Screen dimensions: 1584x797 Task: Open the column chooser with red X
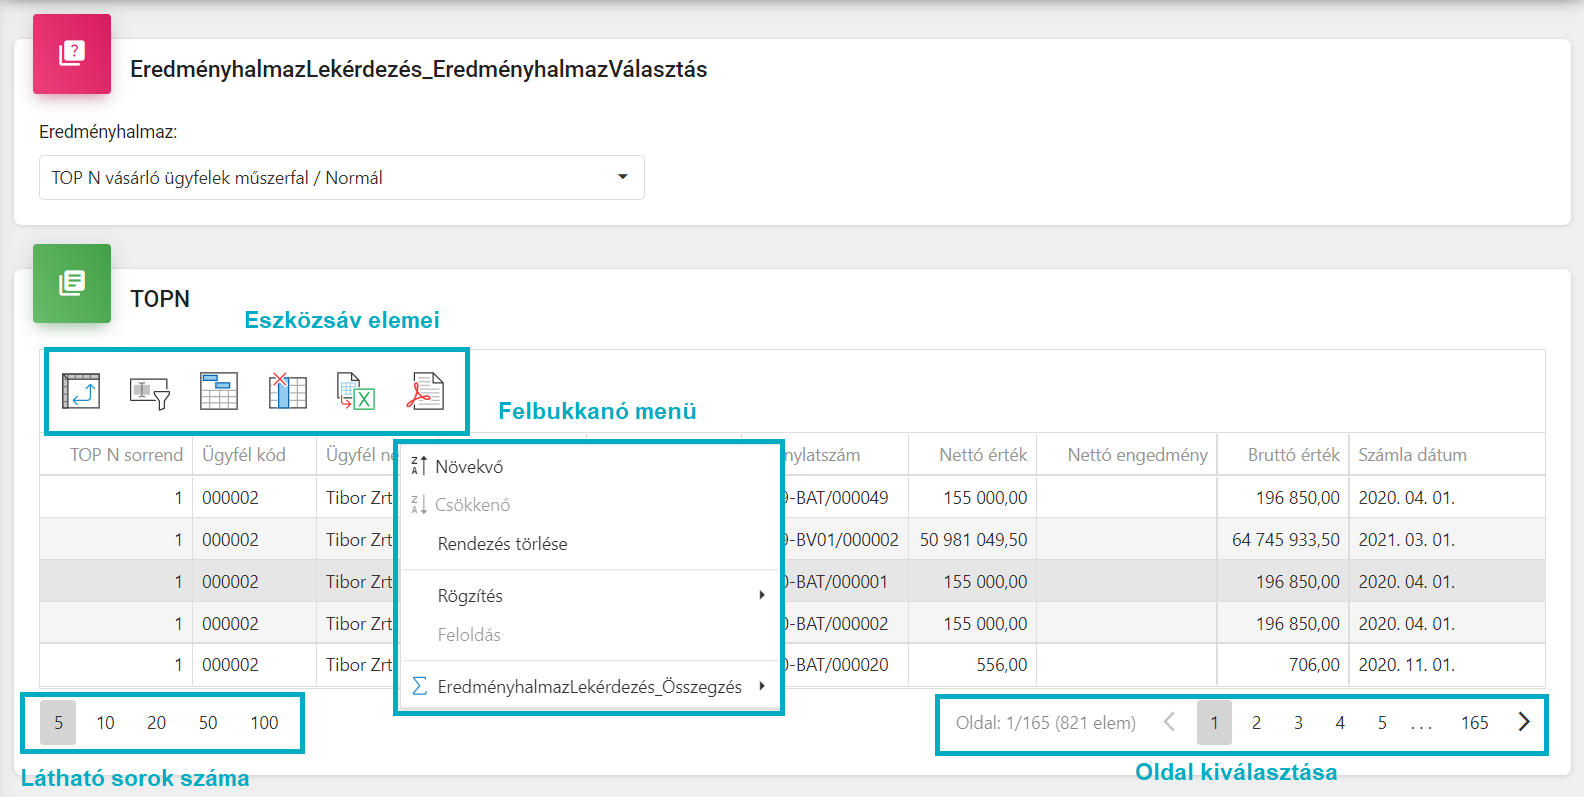point(287,391)
